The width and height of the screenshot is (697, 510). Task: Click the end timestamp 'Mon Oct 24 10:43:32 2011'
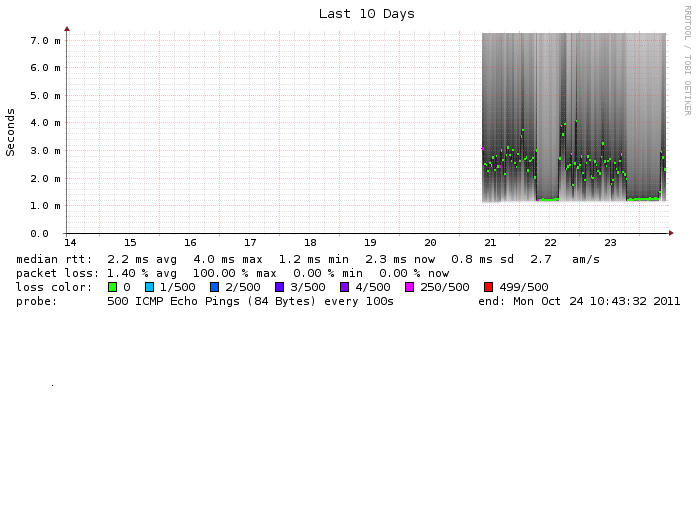597,301
